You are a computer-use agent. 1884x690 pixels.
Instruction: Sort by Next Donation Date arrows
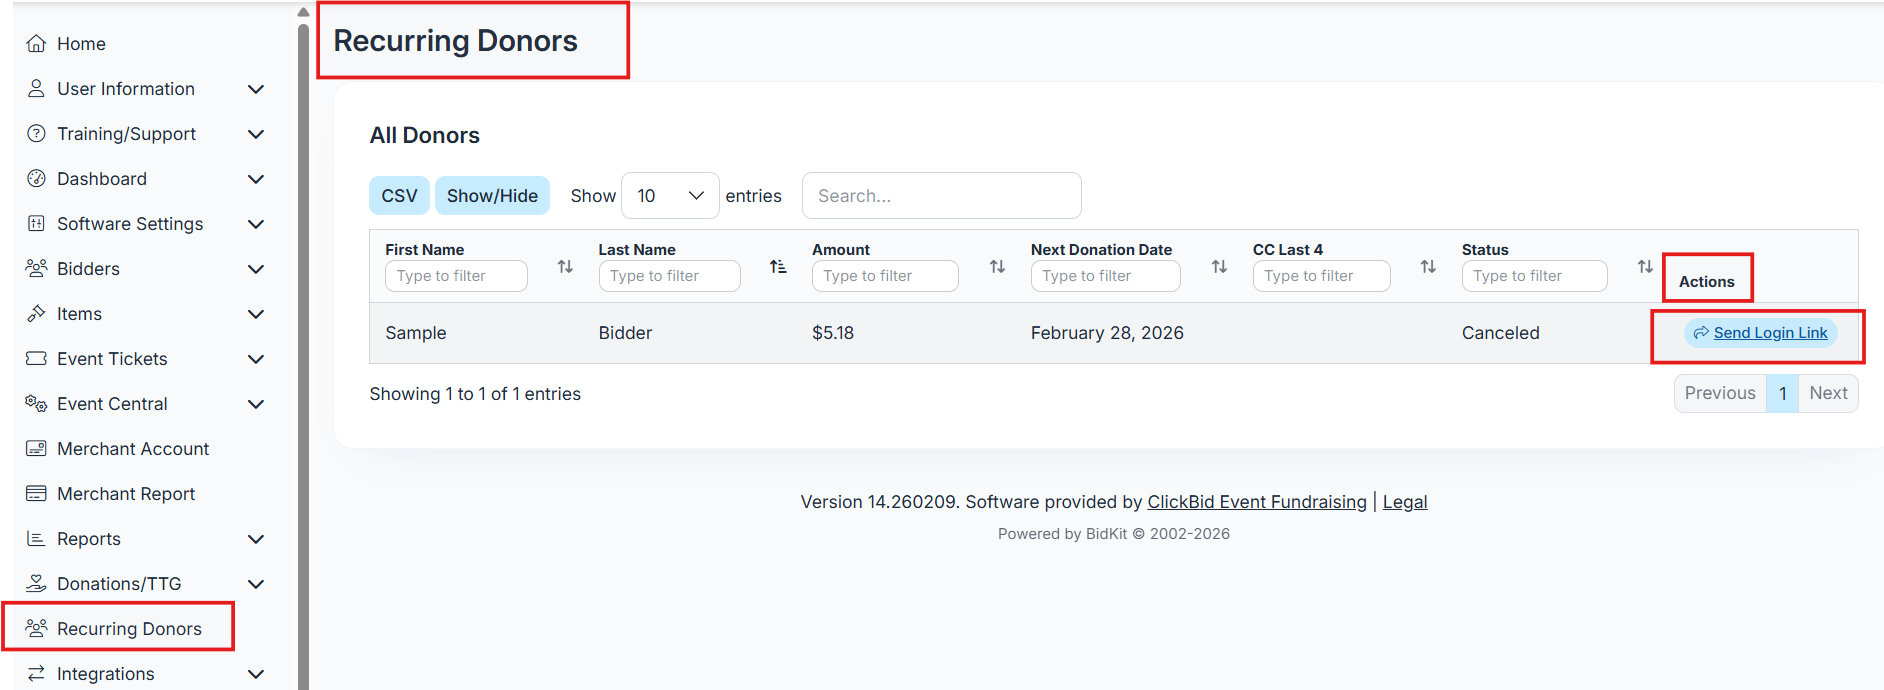(1219, 267)
